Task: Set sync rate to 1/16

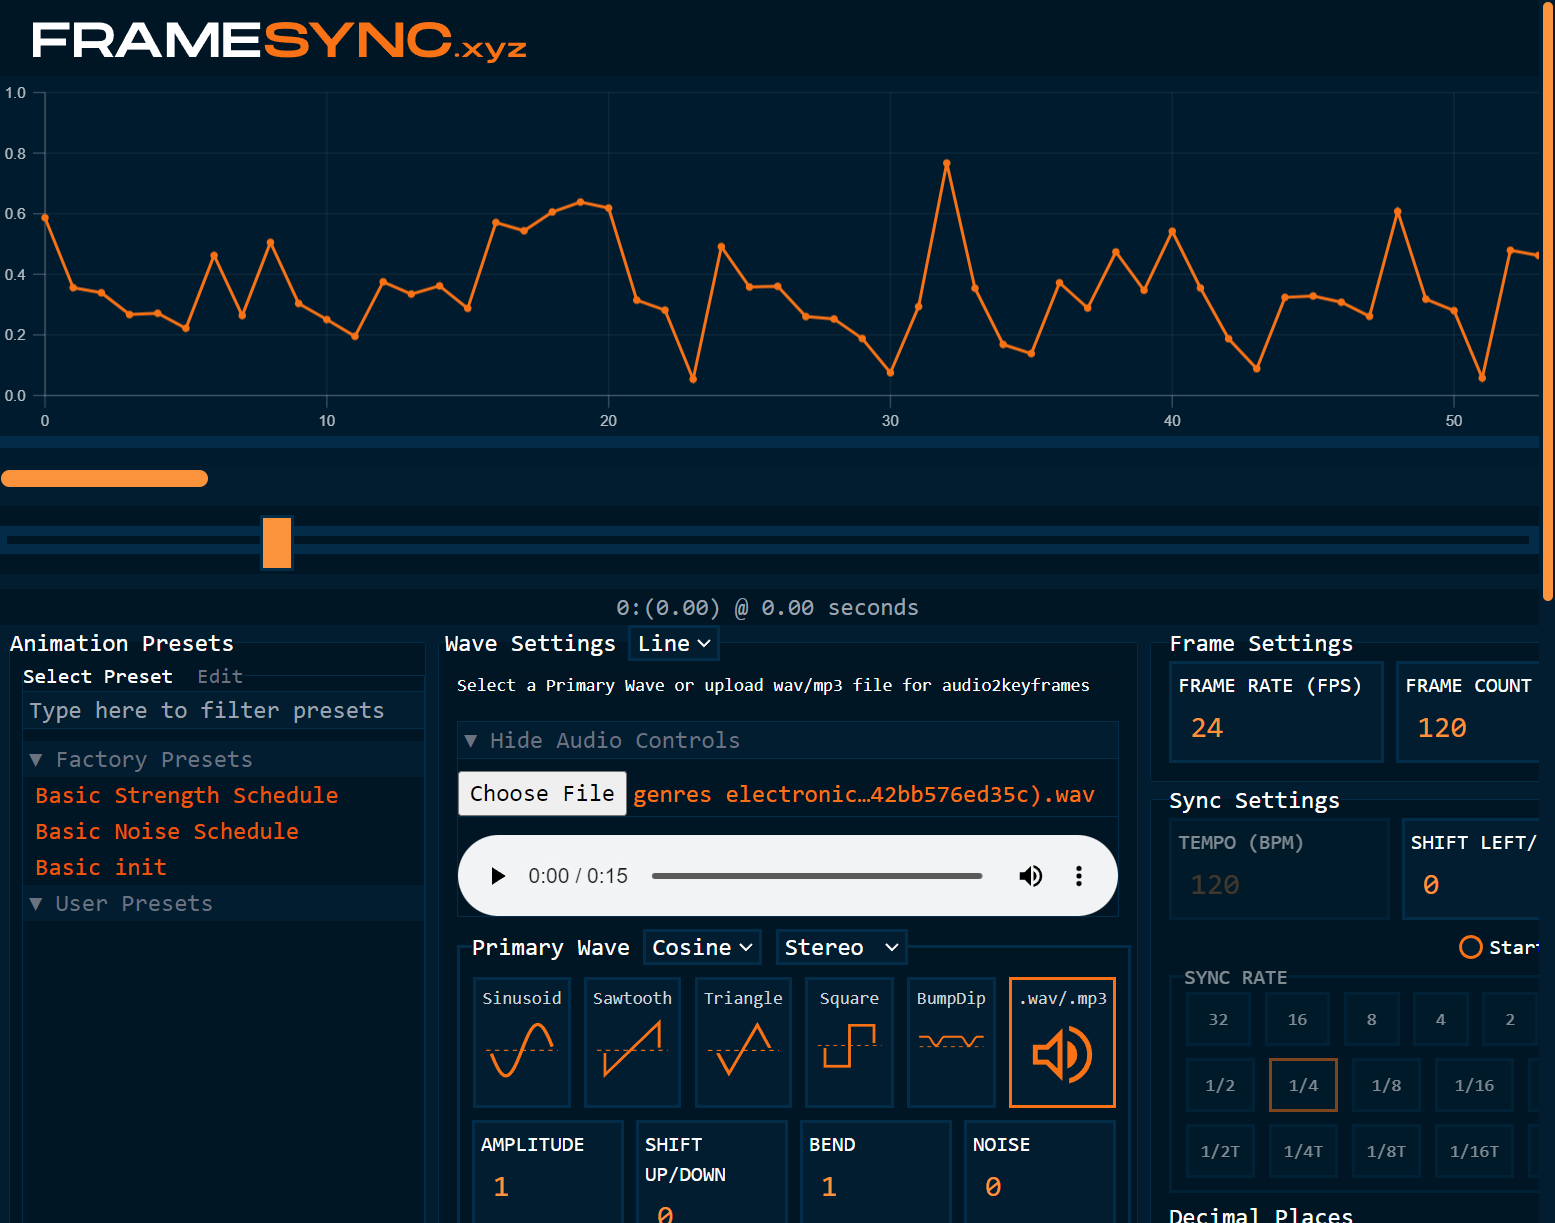Action: [1474, 1085]
